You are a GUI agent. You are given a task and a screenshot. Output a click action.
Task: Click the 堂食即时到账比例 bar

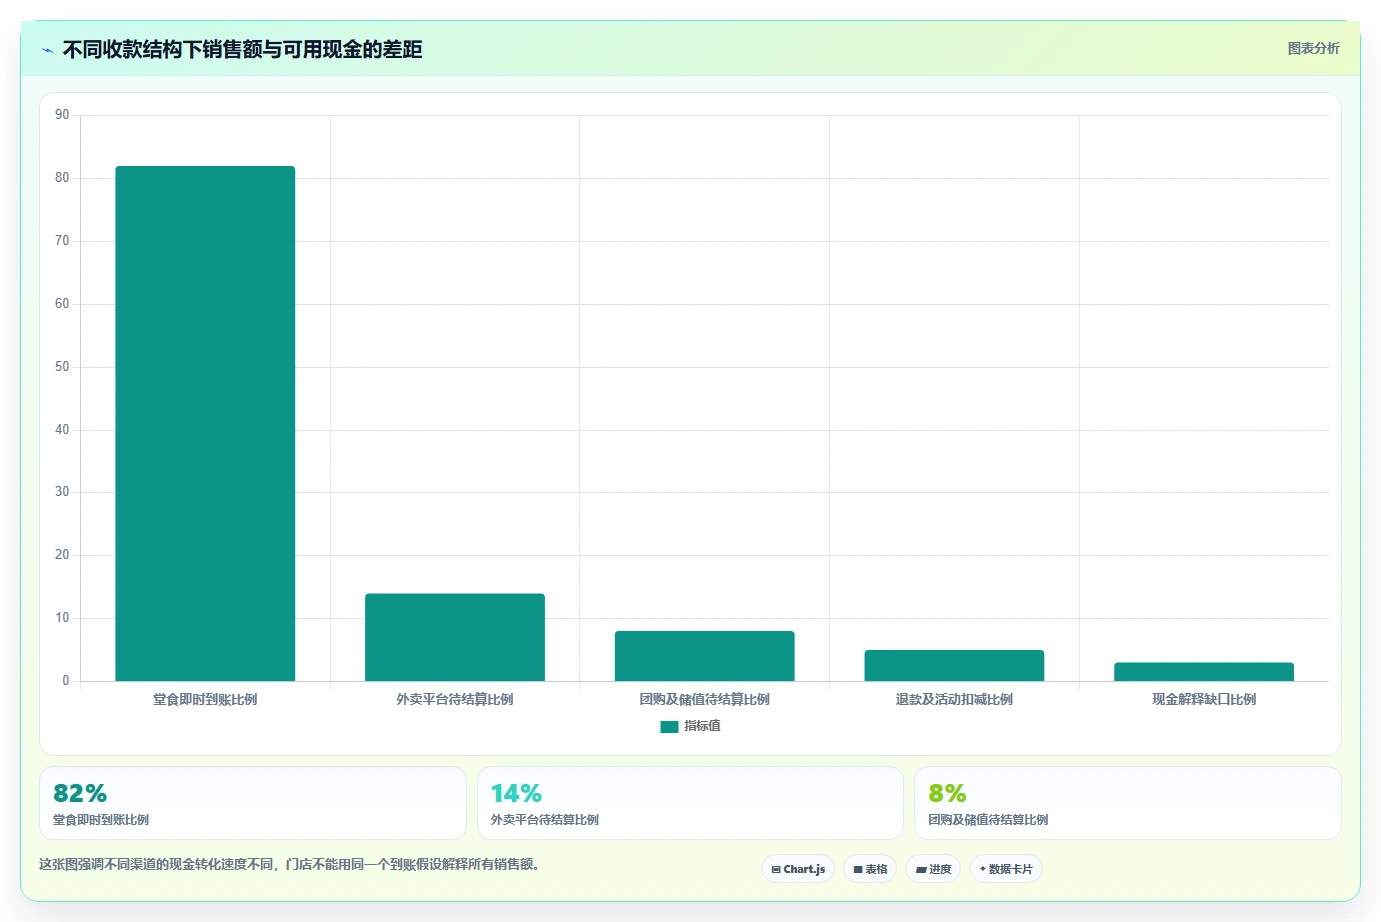tap(205, 424)
